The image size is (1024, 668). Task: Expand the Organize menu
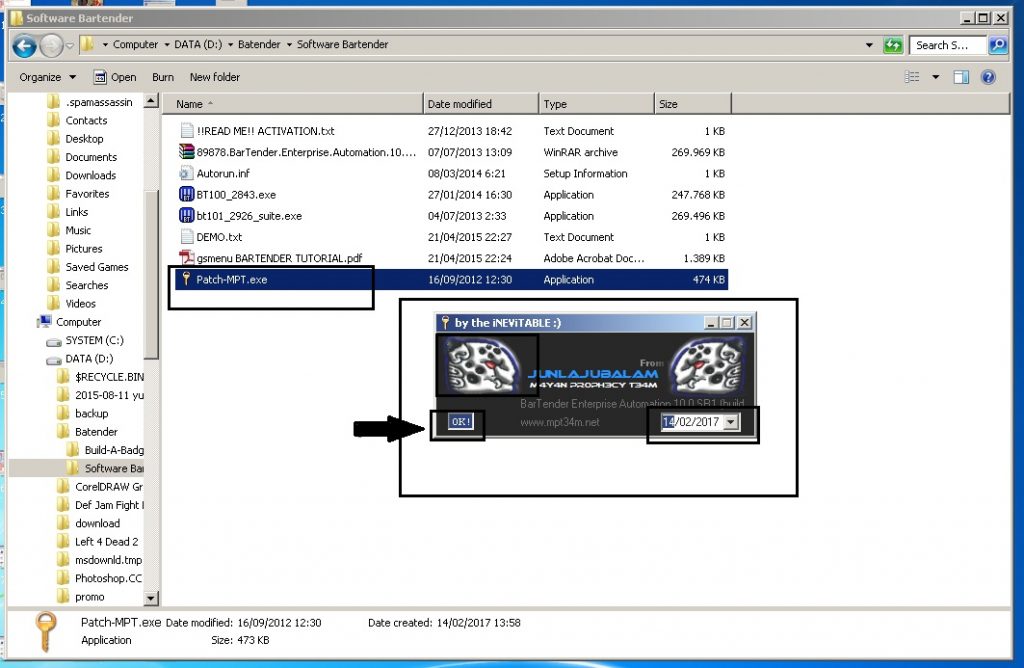(x=47, y=77)
